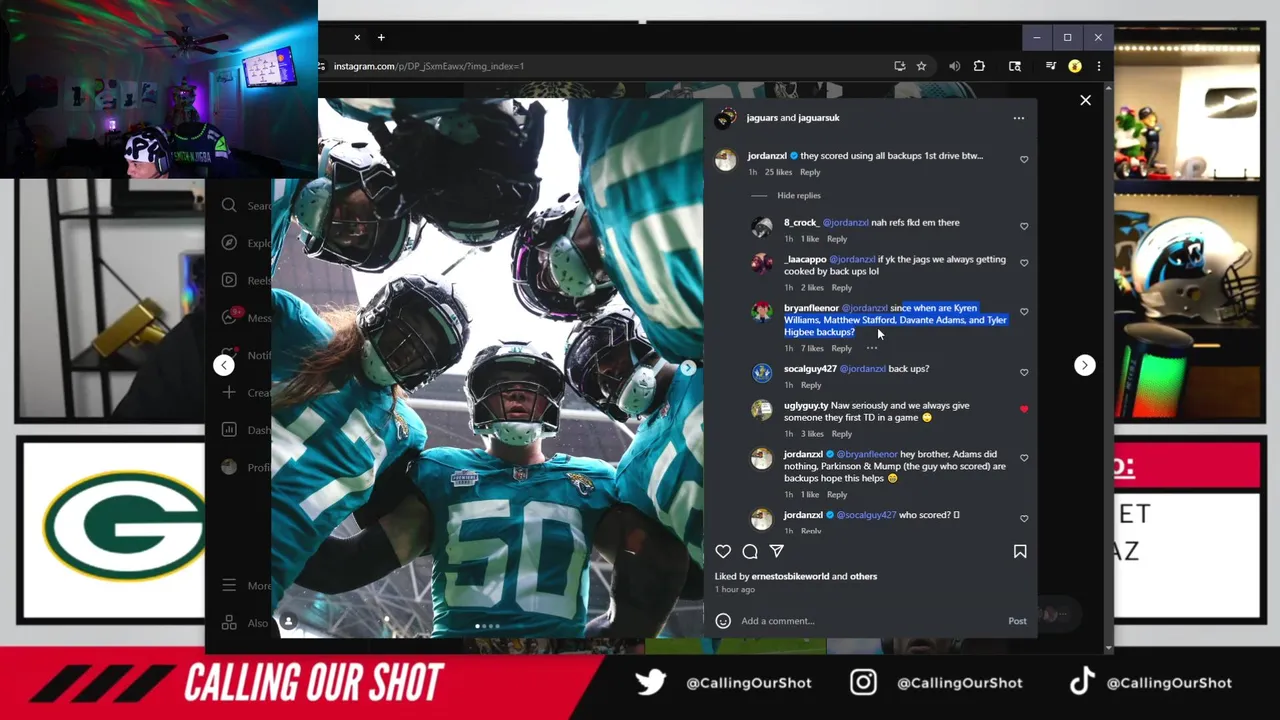Open Messages icon with unread badge
This screenshot has width=1280, height=720.
(x=231, y=316)
